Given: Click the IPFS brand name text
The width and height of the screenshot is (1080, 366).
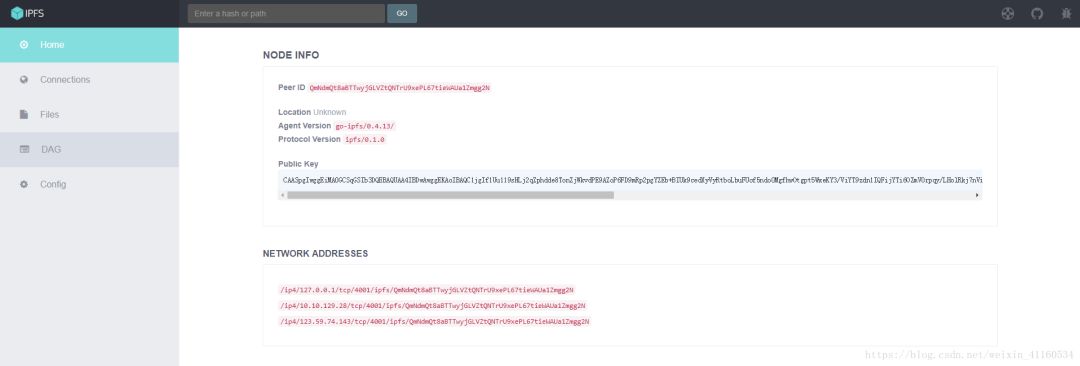Looking at the screenshot, I should (34, 13).
